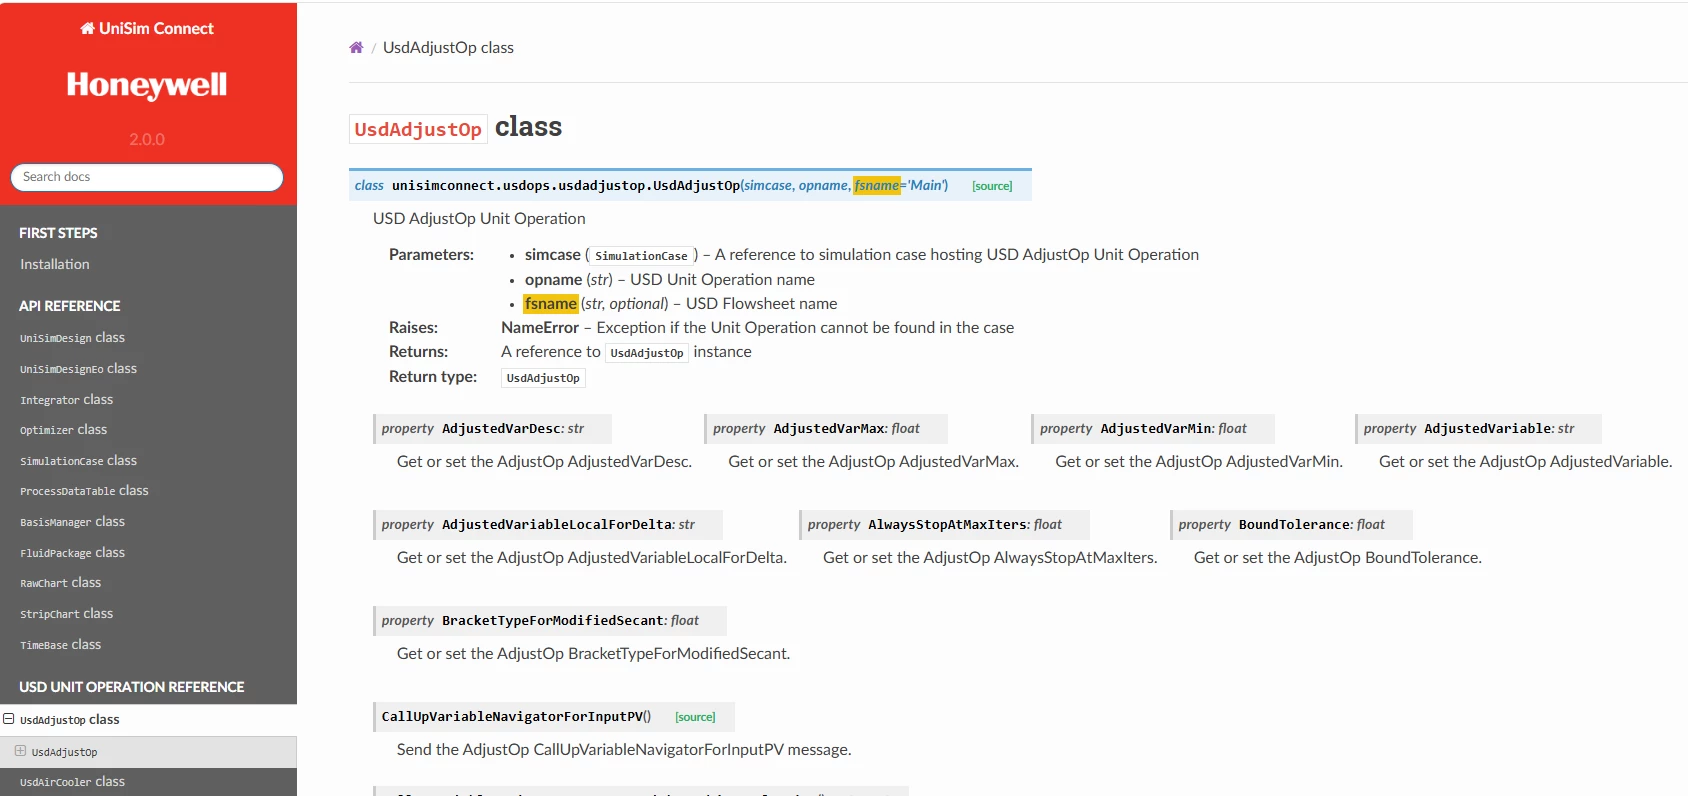The height and width of the screenshot is (796, 1688).
Task: Open BasisManager class page
Action: coord(72,522)
